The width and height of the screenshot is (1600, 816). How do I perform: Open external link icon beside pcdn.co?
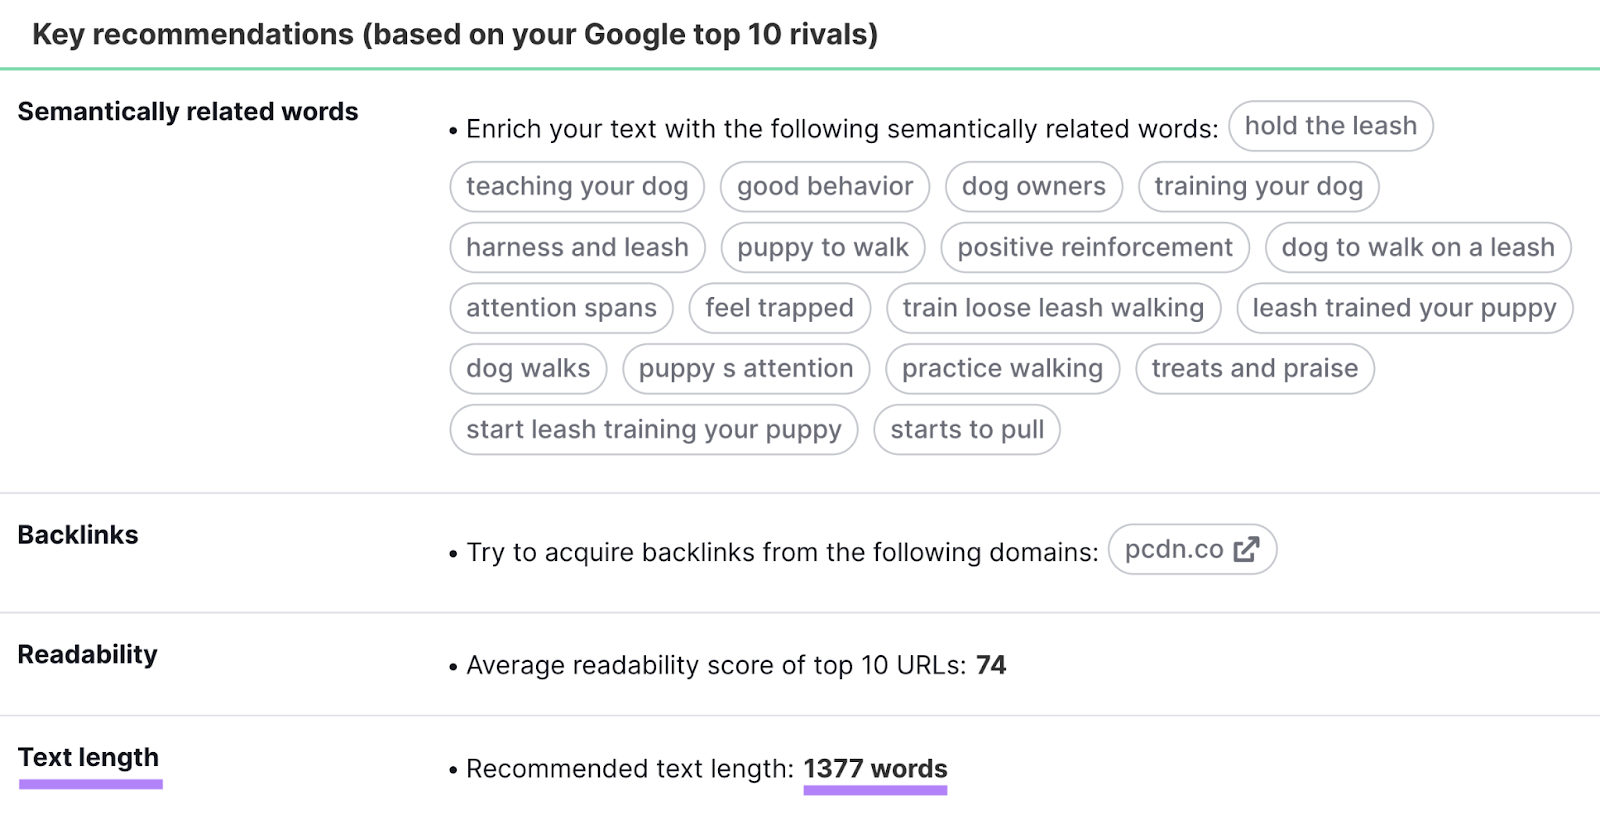coord(1246,550)
